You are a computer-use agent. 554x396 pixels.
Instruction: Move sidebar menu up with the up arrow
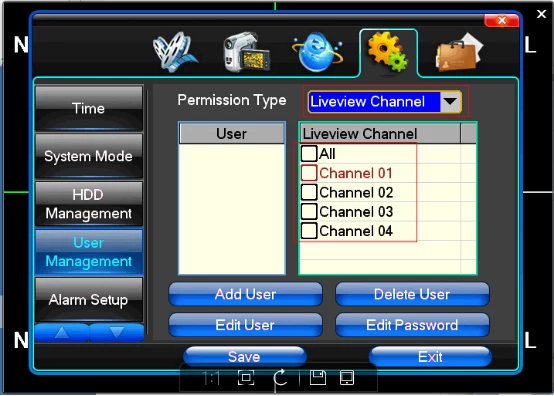pyautogui.click(x=62, y=332)
